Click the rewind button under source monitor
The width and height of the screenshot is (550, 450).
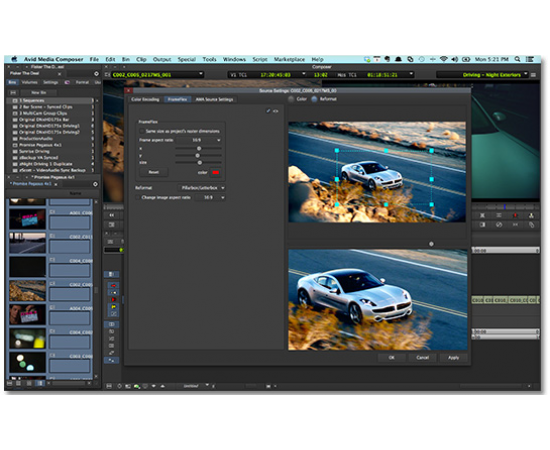tap(112, 215)
